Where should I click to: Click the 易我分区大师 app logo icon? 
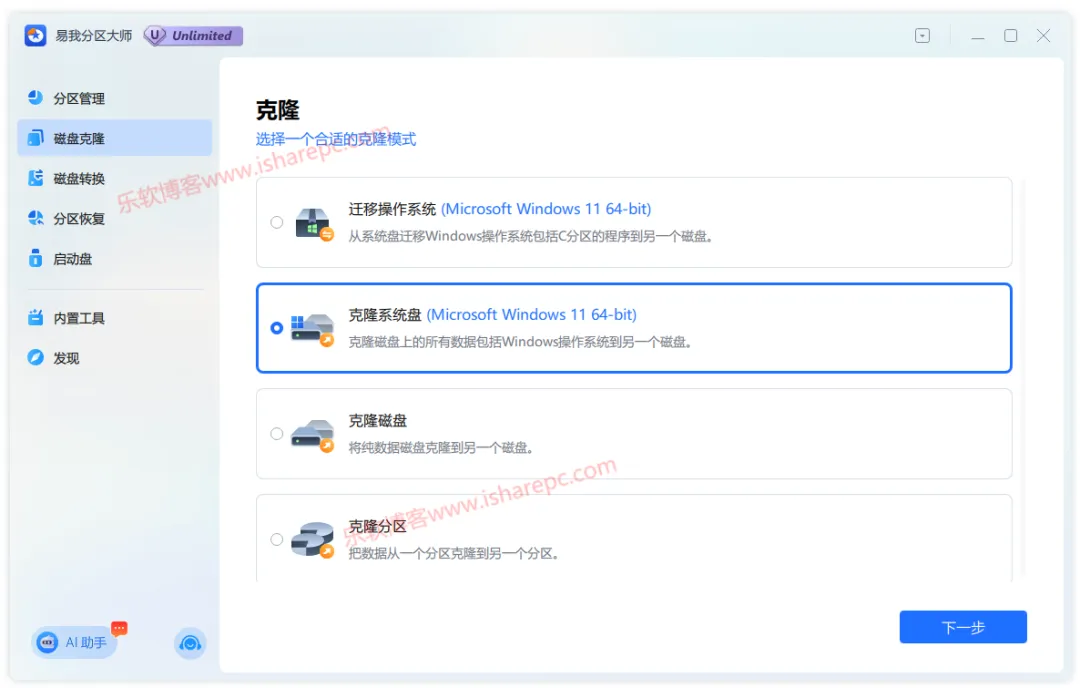click(35, 35)
